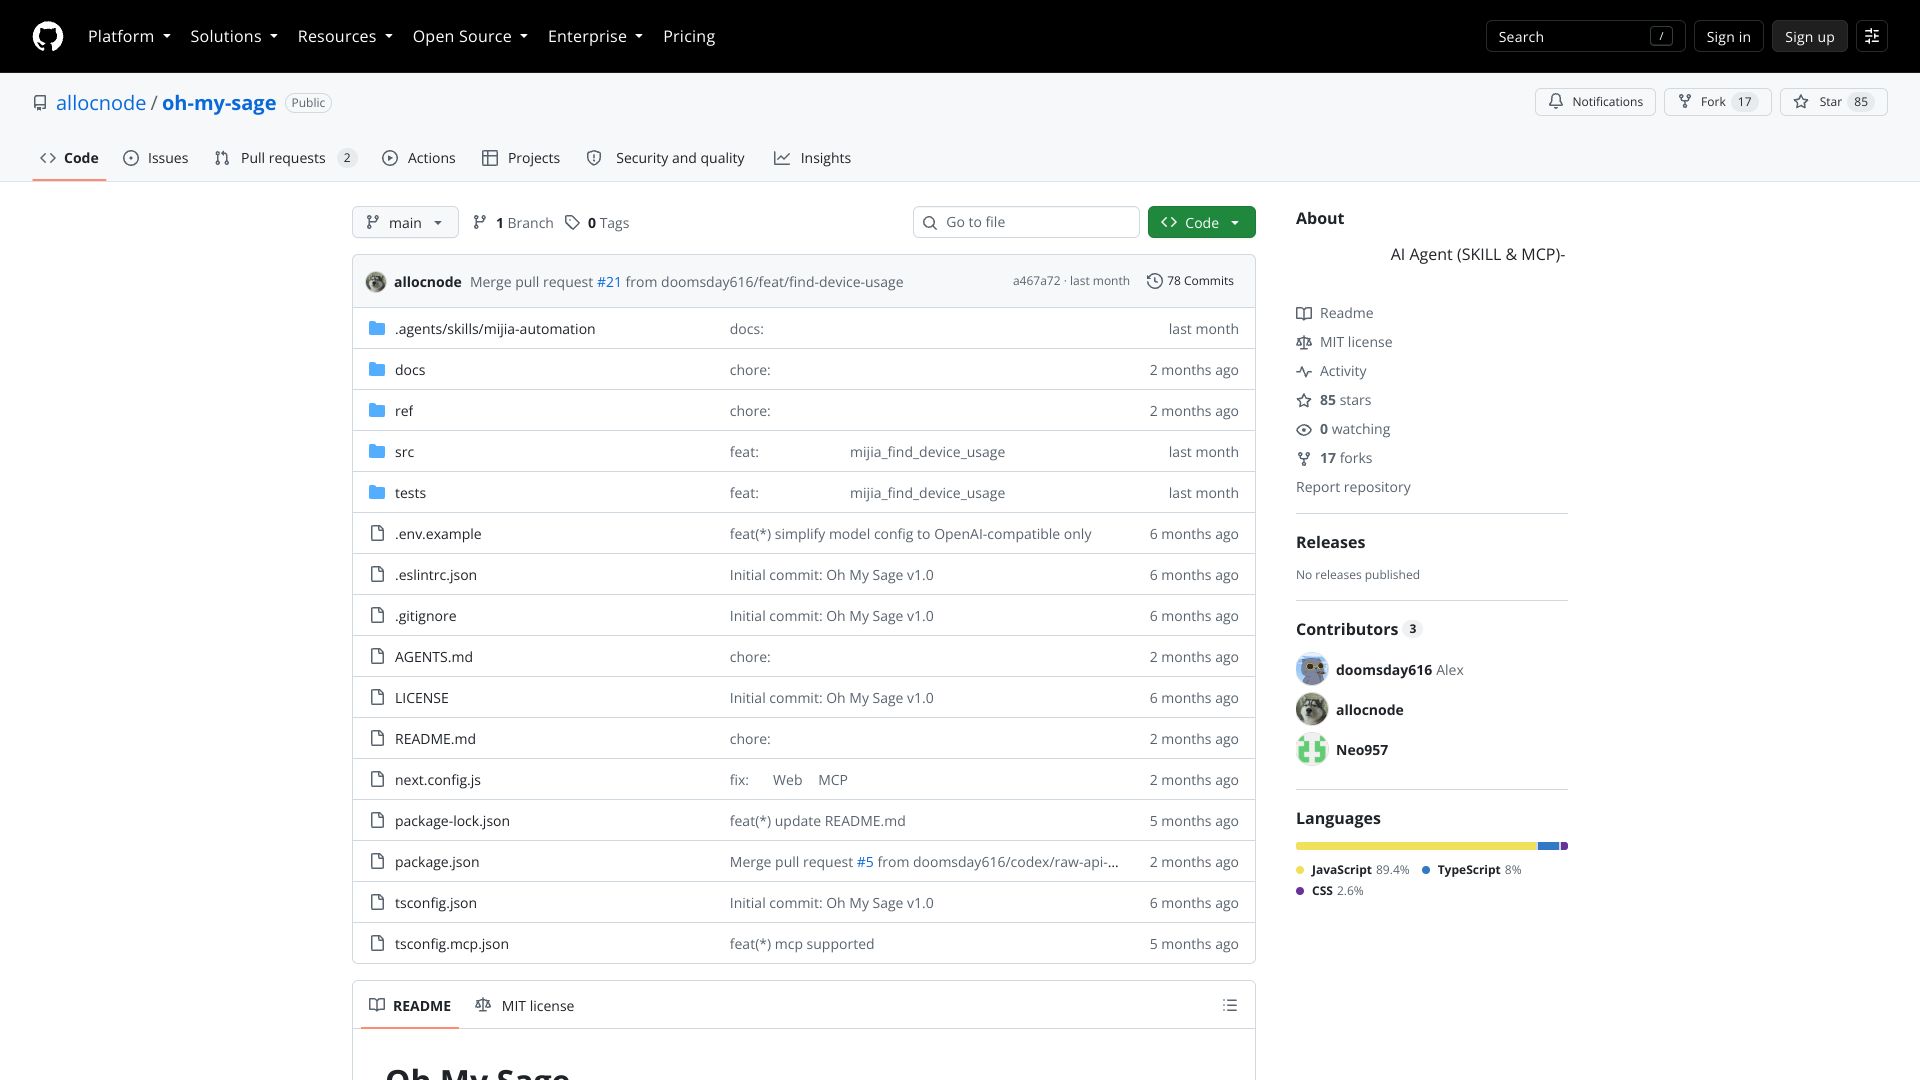Viewport: 1920px width, 1080px height.
Task: Open pull request #21 link
Action: tap(609, 282)
